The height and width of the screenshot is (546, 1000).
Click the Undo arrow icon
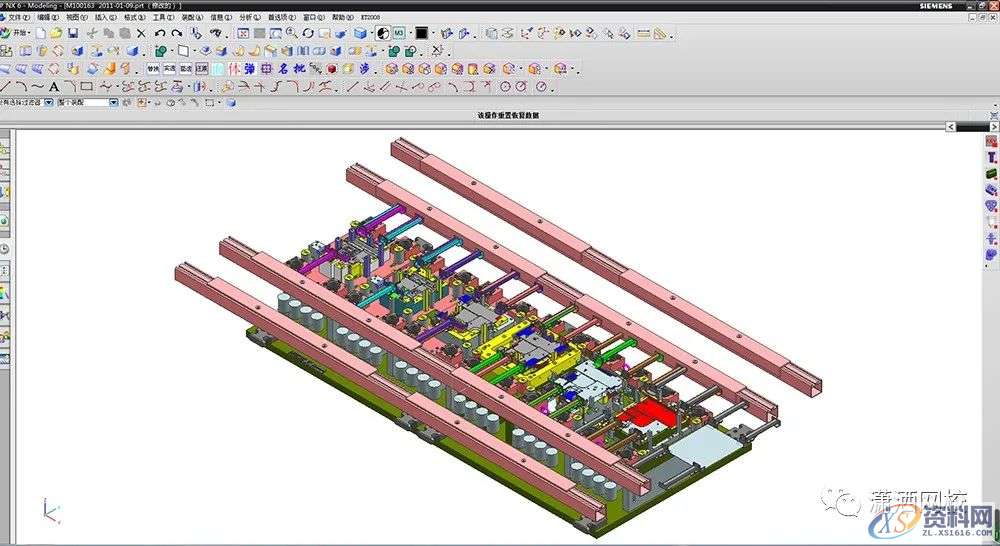pyautogui.click(x=160, y=33)
